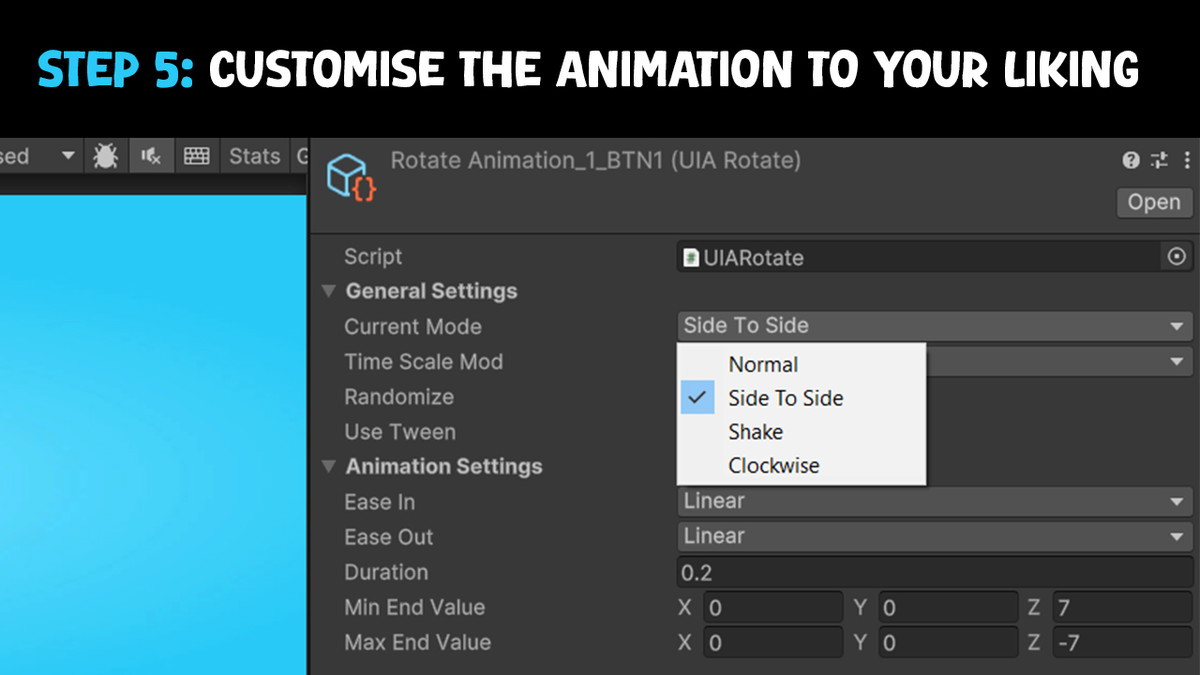Screen dimensions: 1200x675
Task: Open the Ease In dropdown
Action: tap(935, 501)
